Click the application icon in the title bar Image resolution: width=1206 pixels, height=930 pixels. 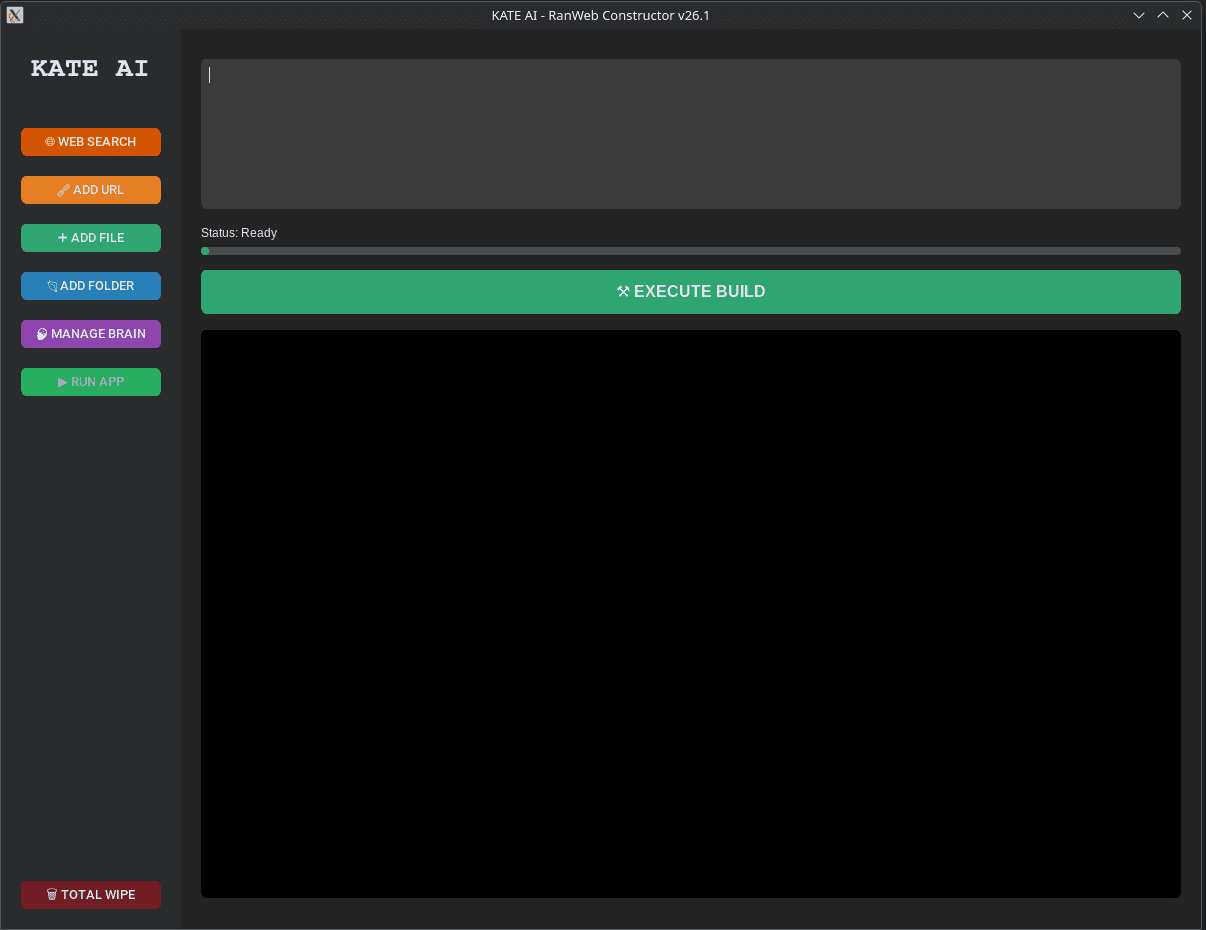[15, 15]
